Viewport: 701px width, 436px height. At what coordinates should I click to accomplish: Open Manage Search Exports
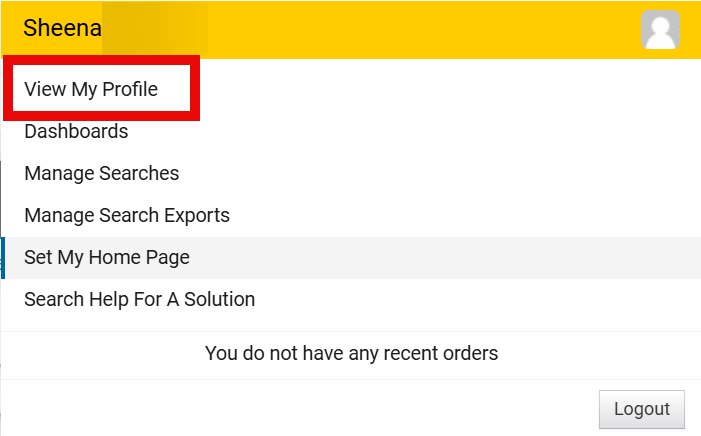click(127, 216)
